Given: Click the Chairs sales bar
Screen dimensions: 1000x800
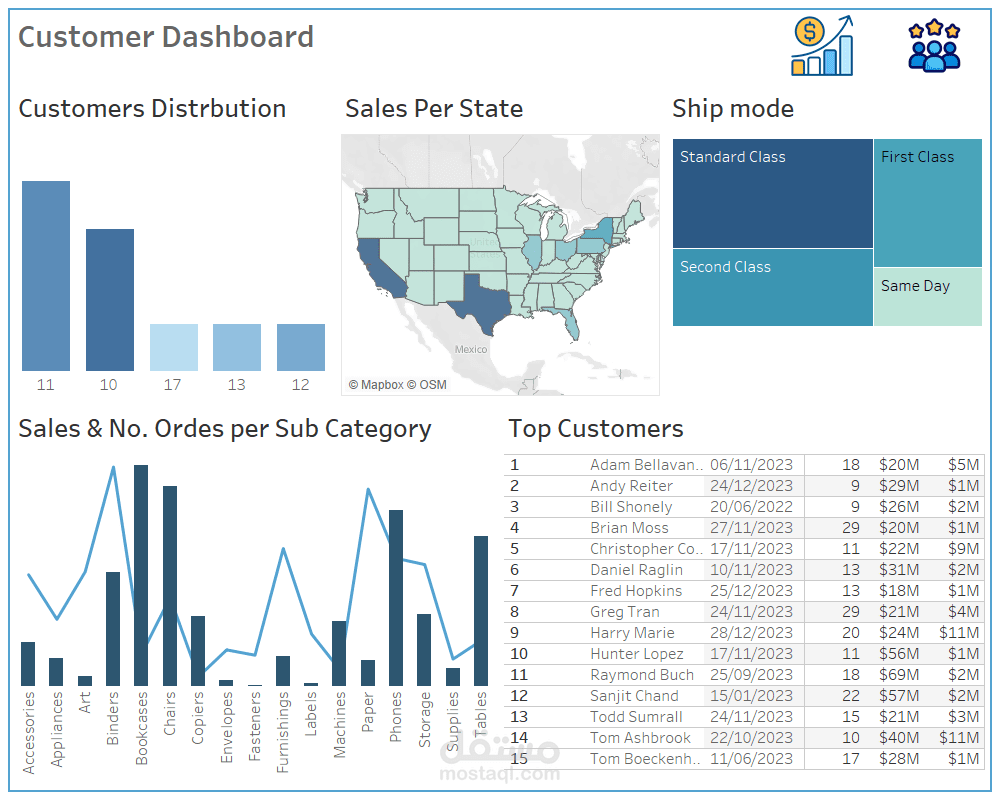Looking at the screenshot, I should tap(170, 586).
